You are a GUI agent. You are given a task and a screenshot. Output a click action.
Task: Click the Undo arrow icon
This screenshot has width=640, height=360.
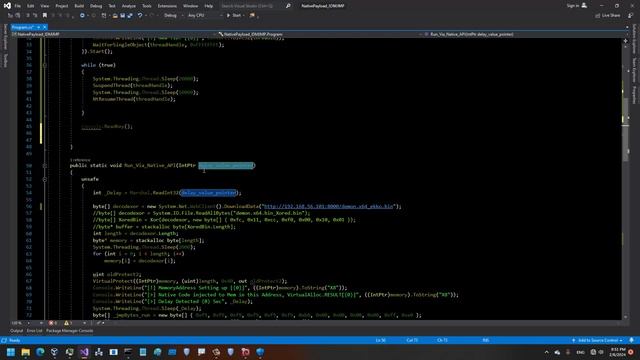click(140, 16)
